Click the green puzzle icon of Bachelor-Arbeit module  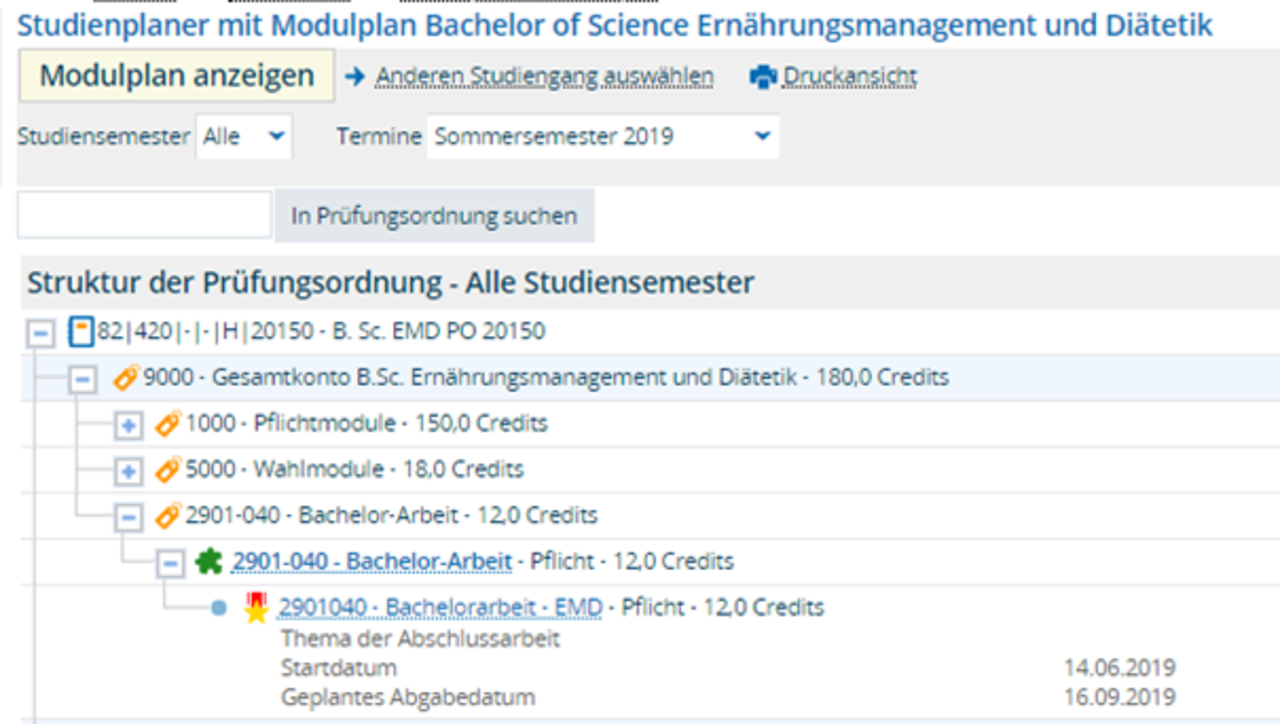tap(209, 562)
